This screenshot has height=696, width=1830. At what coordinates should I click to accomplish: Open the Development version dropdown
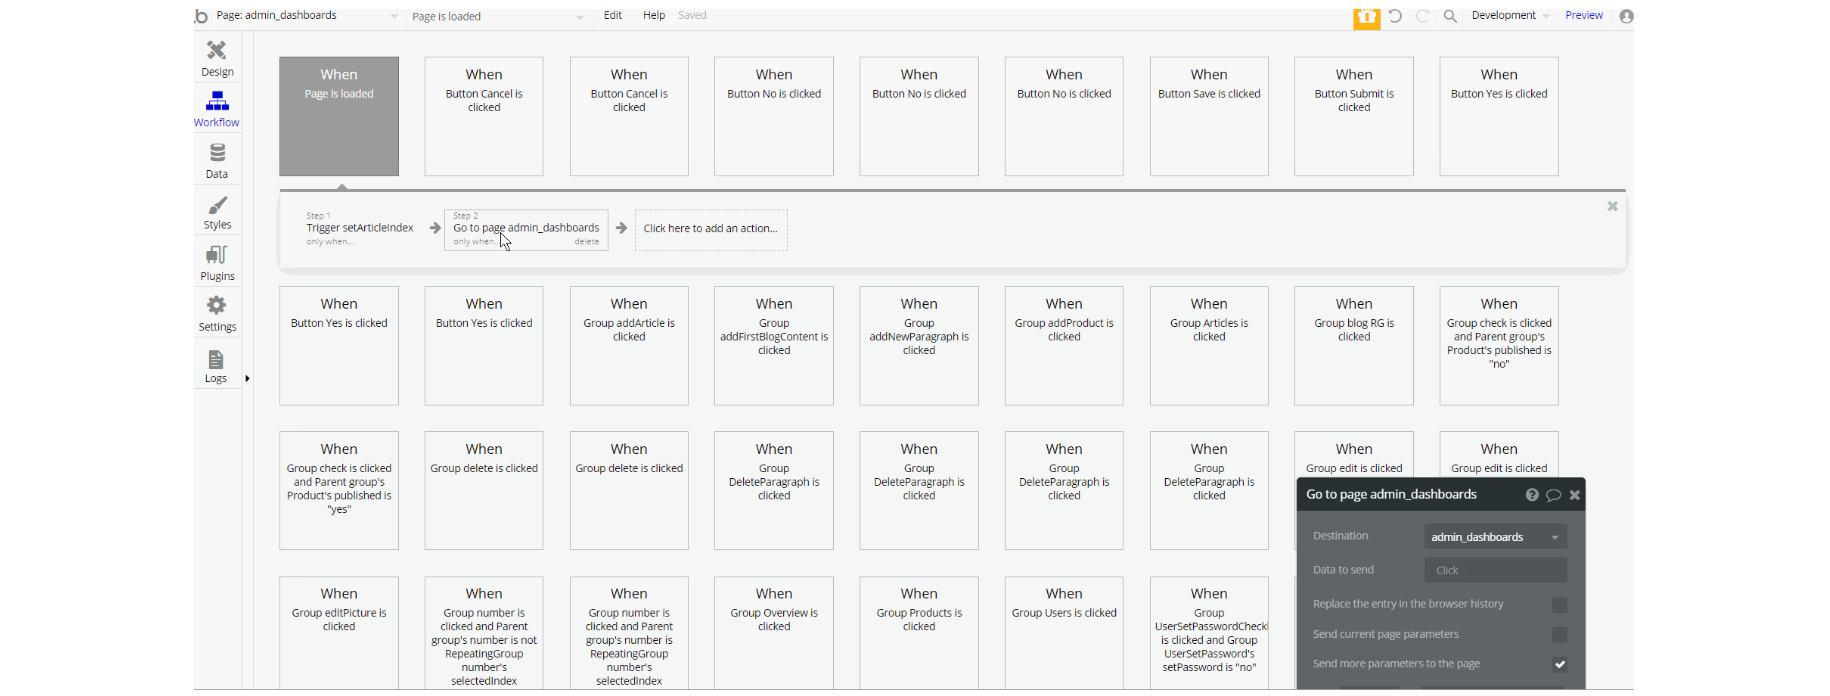(1510, 16)
